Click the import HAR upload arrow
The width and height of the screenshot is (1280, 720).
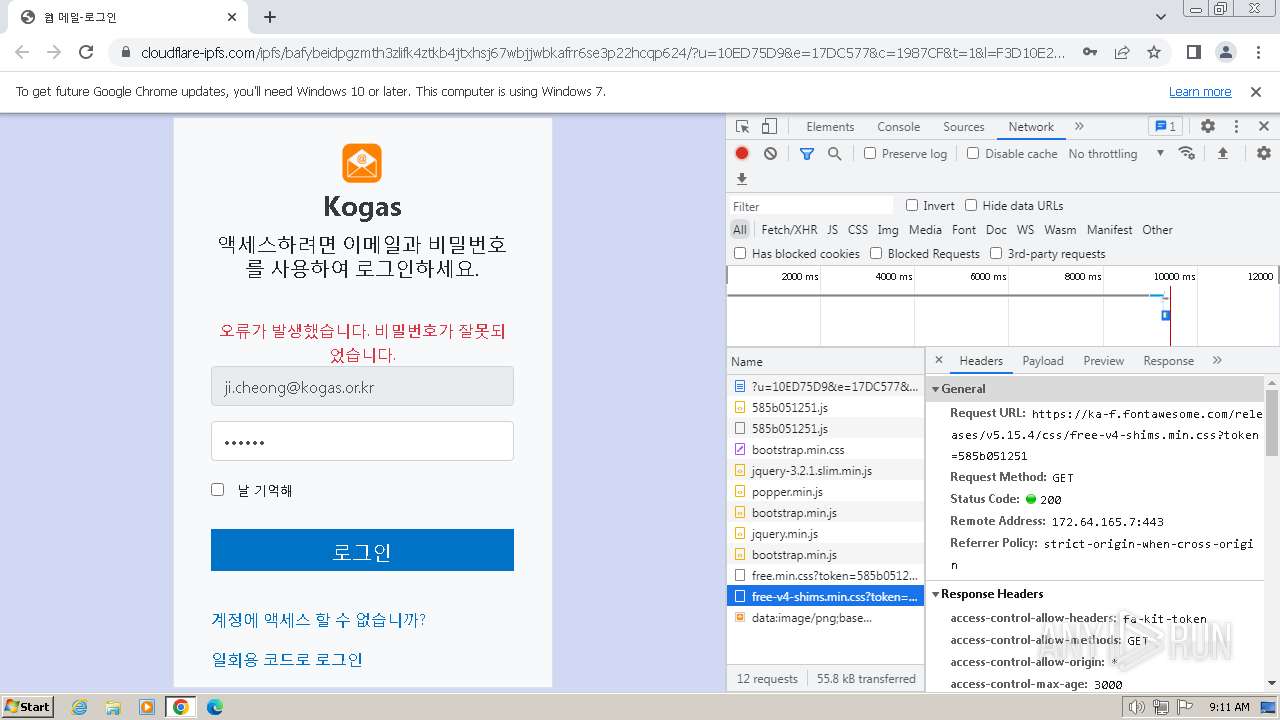click(x=1222, y=153)
